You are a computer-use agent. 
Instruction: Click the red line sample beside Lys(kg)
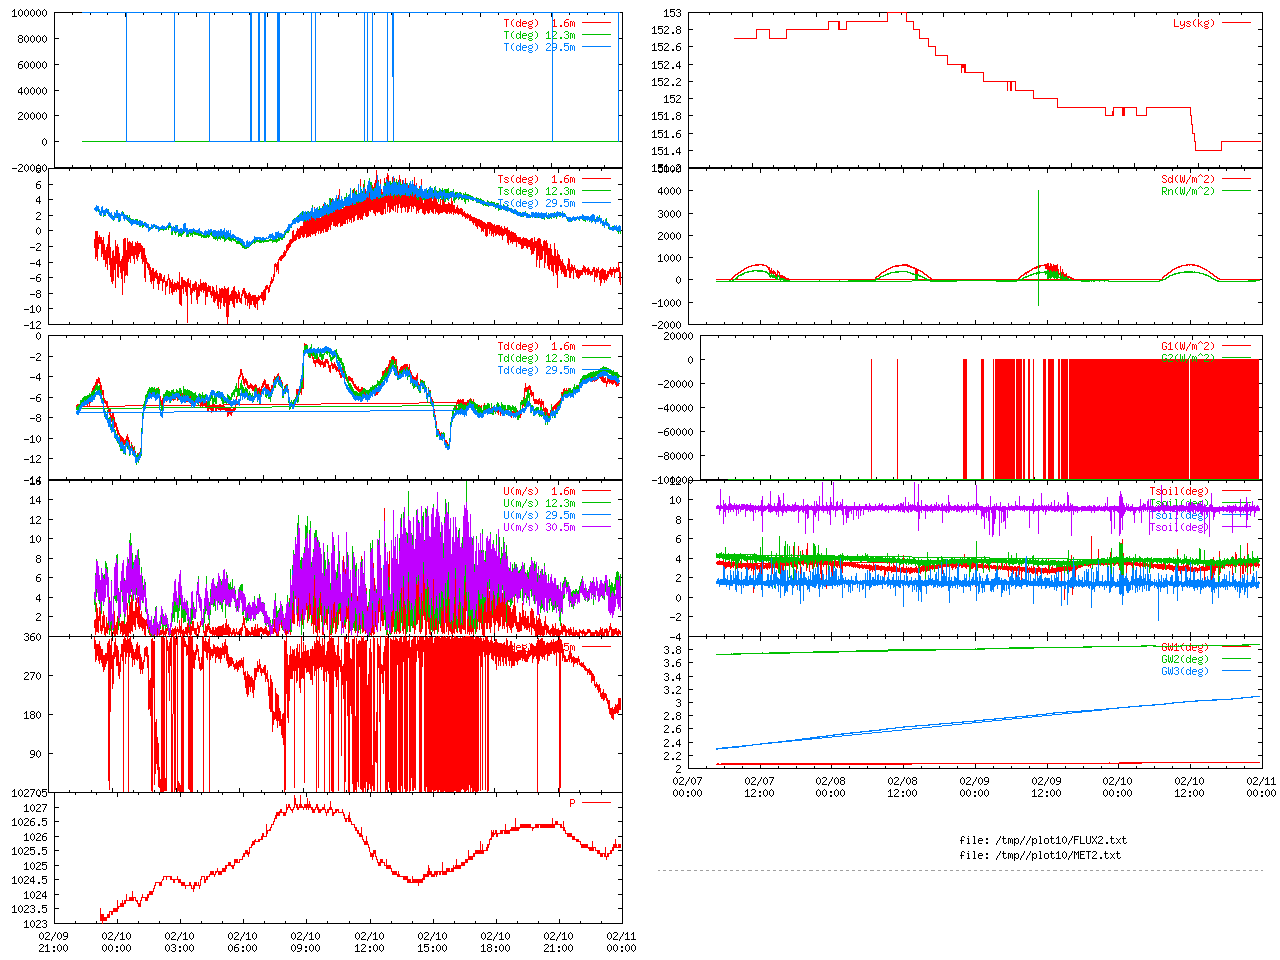coord(1236,23)
